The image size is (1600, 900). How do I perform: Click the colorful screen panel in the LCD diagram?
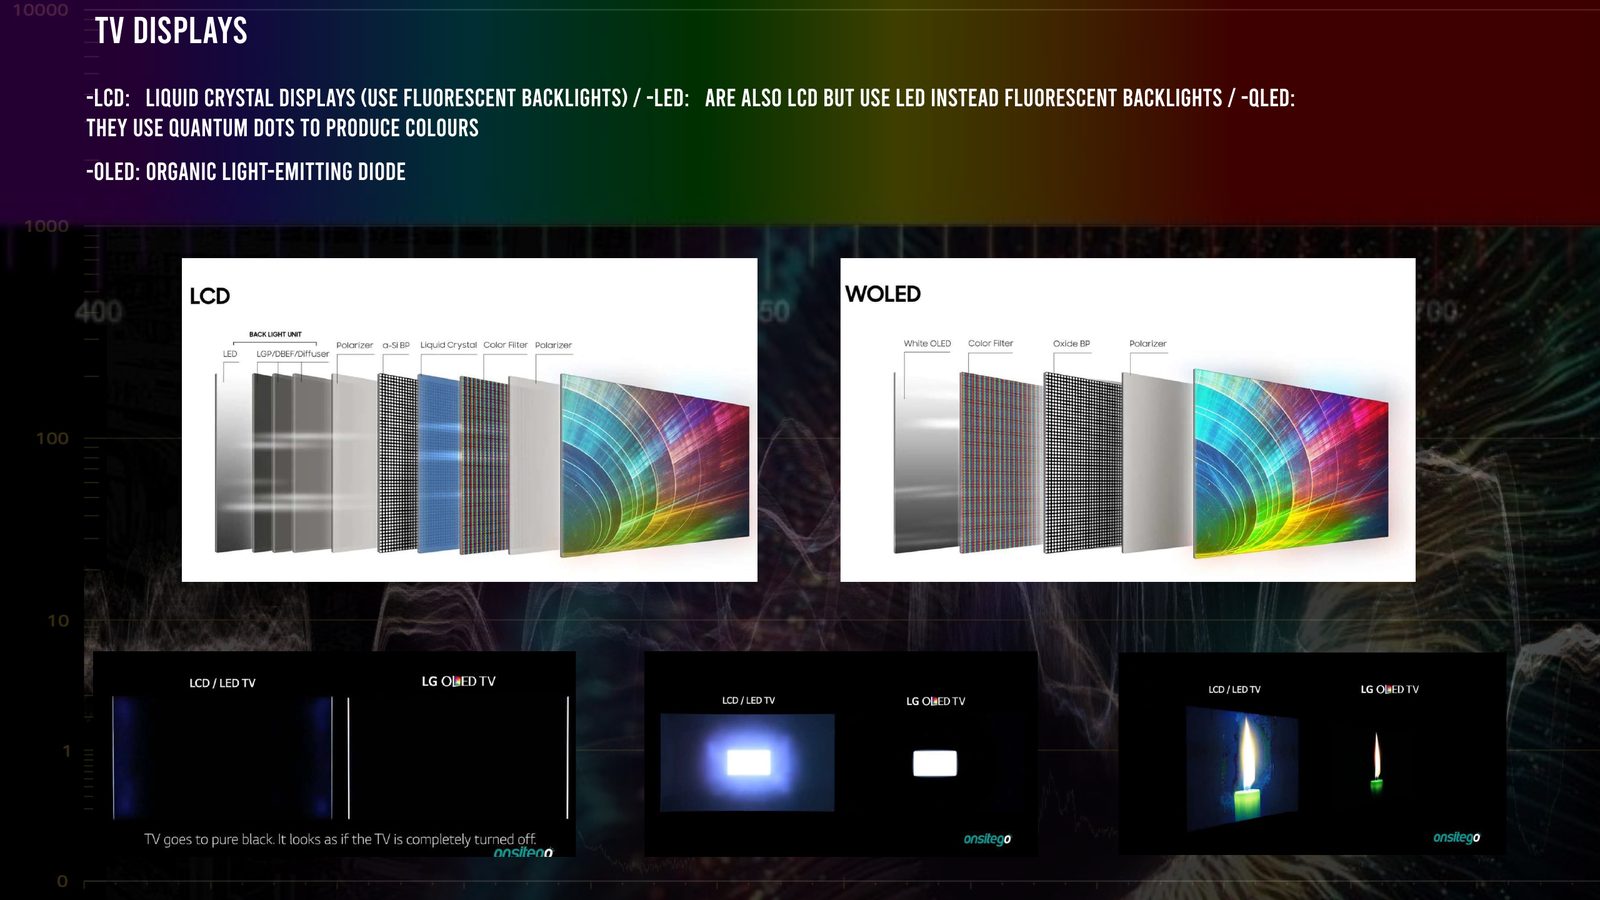(655, 464)
